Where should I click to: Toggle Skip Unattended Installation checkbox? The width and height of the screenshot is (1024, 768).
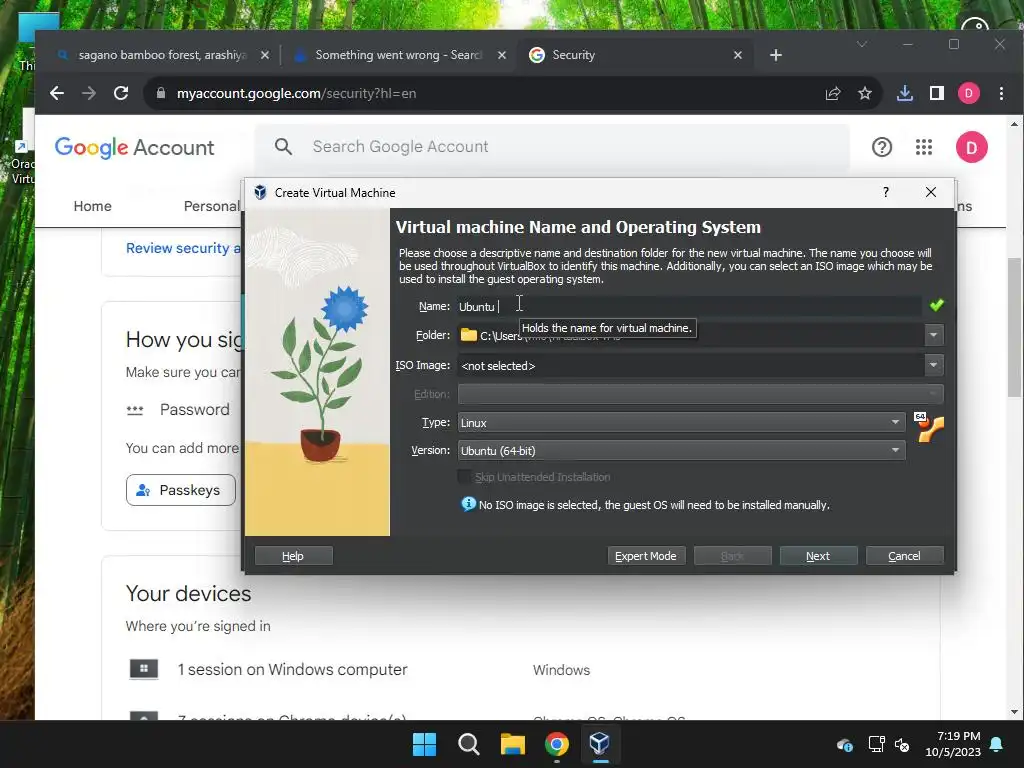click(464, 477)
